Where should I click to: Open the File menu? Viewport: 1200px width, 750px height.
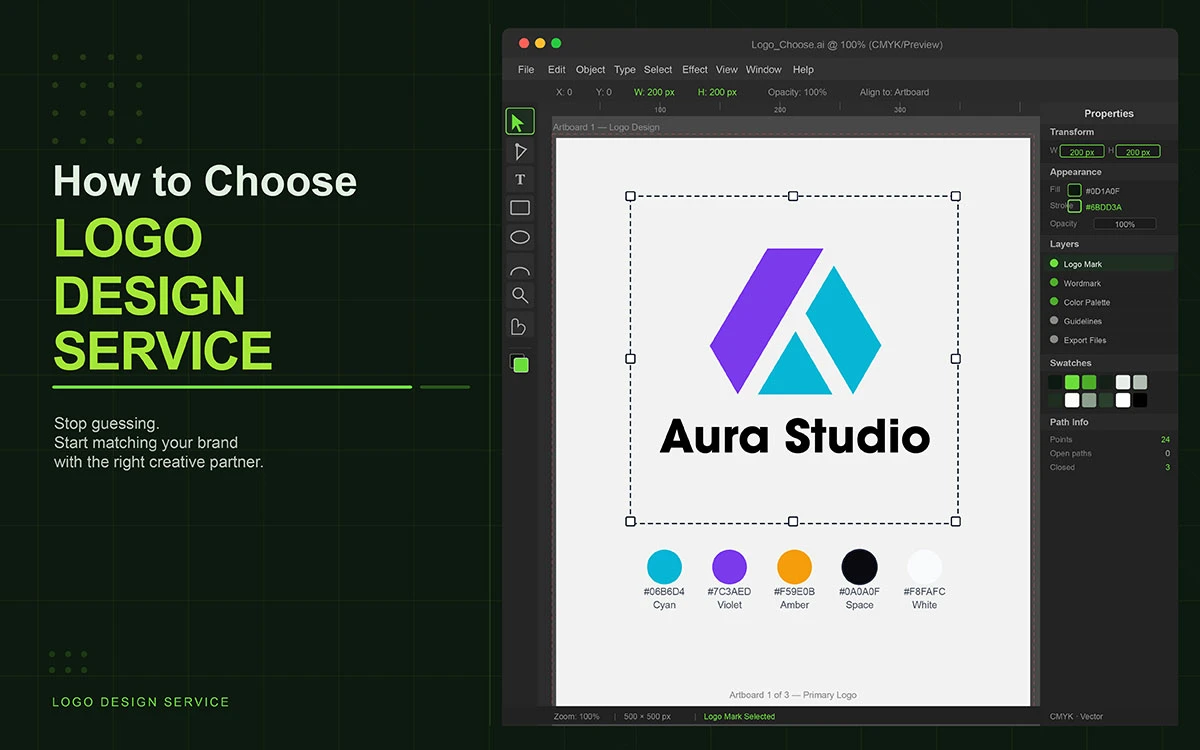click(526, 70)
